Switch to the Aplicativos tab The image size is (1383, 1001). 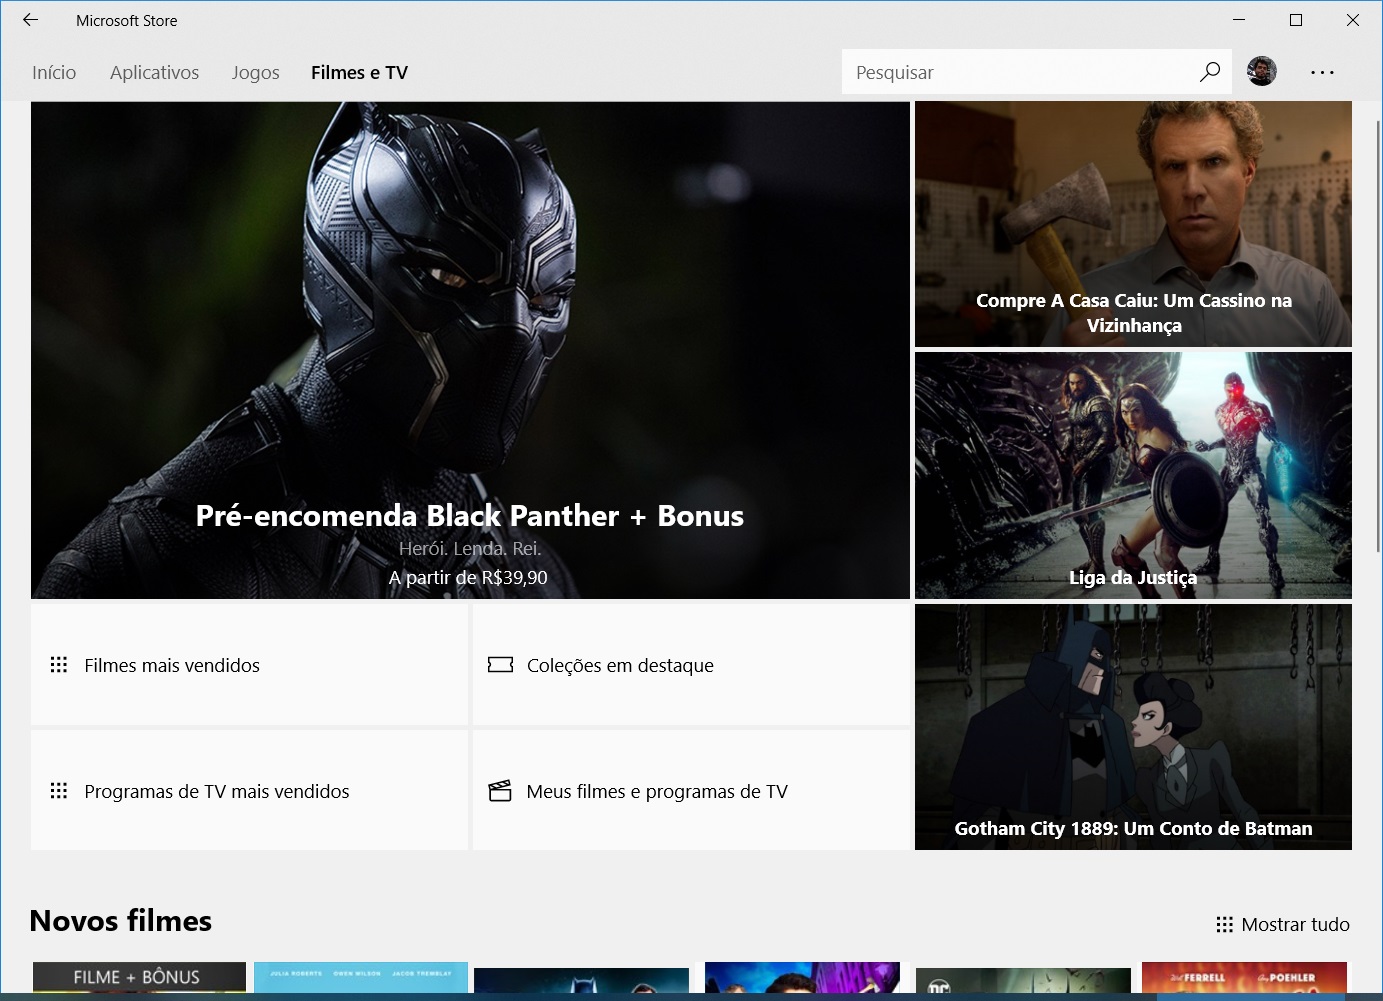click(x=155, y=72)
